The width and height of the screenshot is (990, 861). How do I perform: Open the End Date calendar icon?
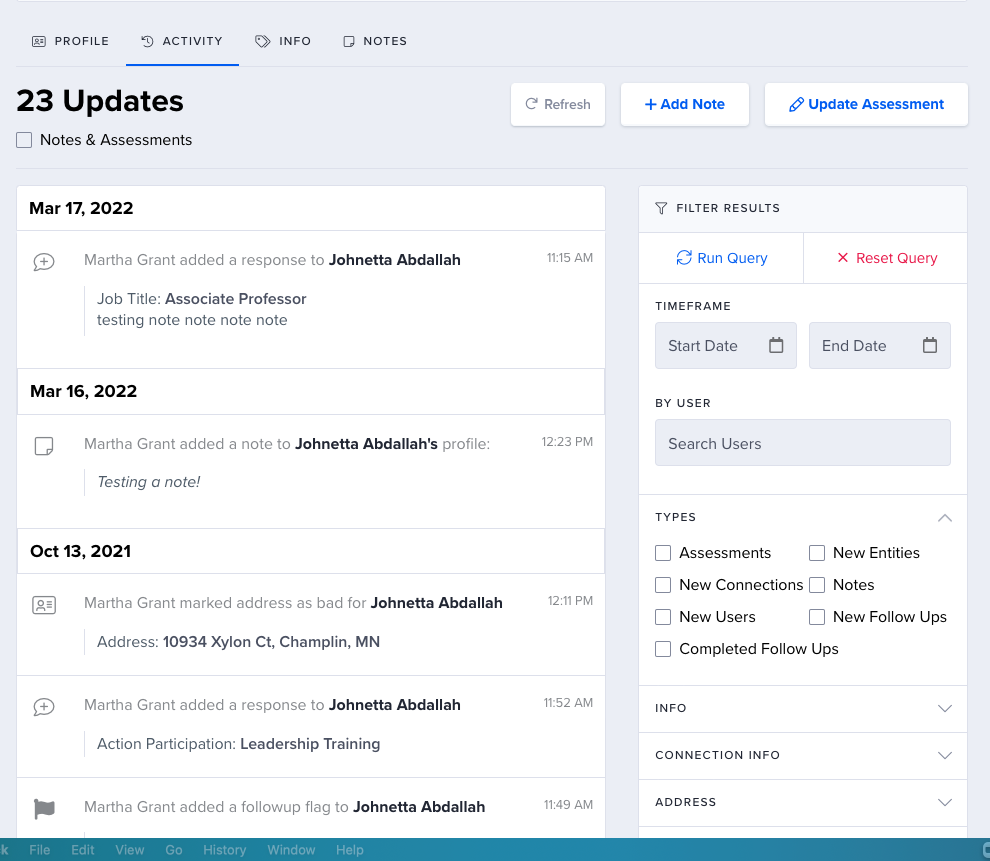tap(929, 345)
